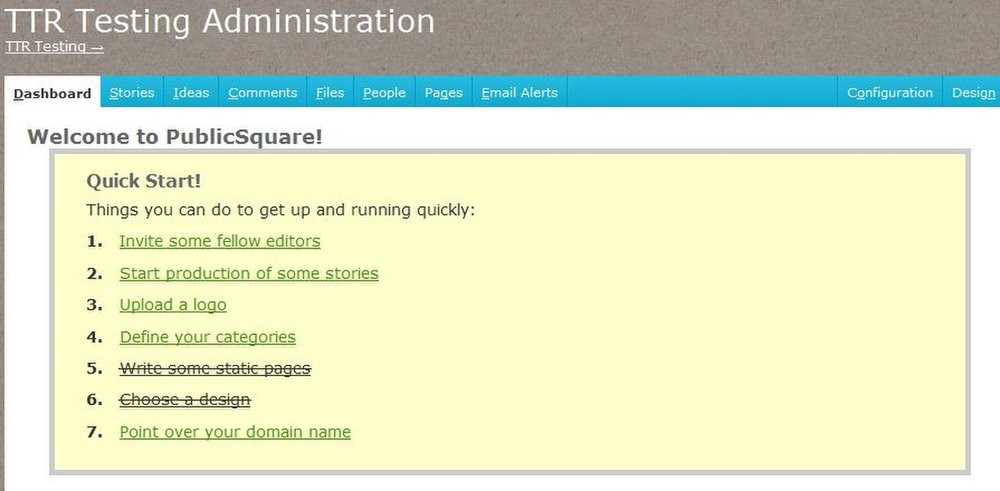Open 'Point over your domain name'
Viewport: 1000px width, 491px height.
coord(235,432)
